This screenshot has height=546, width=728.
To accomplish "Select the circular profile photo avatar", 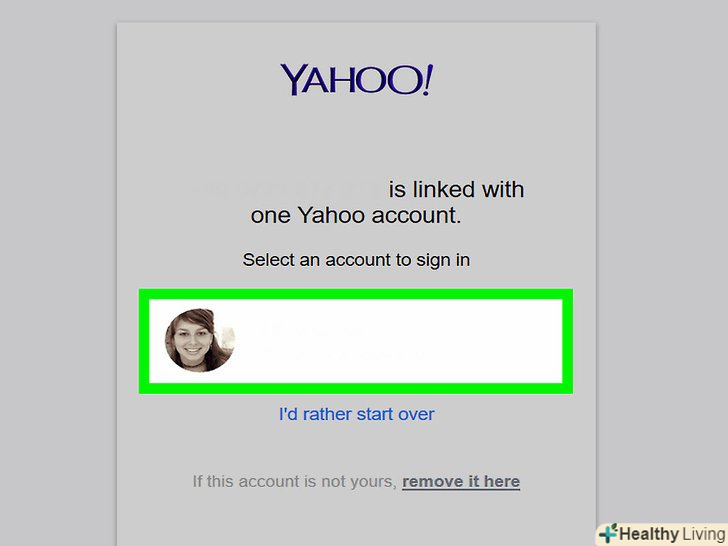I will (200, 340).
